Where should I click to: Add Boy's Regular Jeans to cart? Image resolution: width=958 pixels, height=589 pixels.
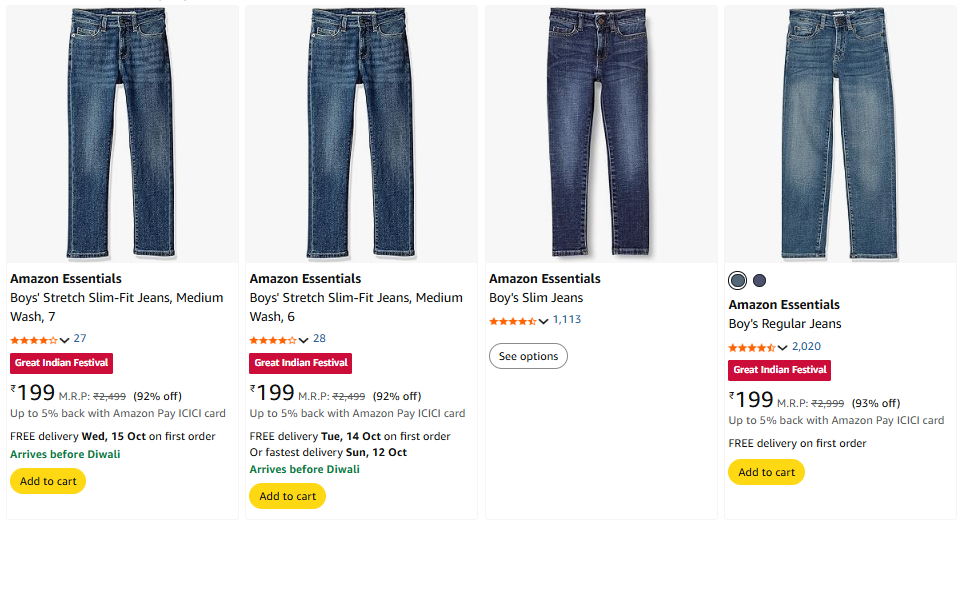(x=766, y=472)
